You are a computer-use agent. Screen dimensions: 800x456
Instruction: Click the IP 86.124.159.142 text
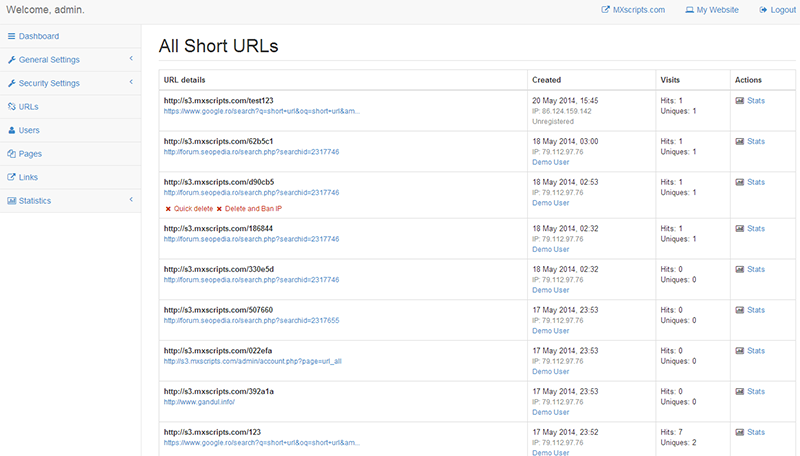tap(562, 111)
